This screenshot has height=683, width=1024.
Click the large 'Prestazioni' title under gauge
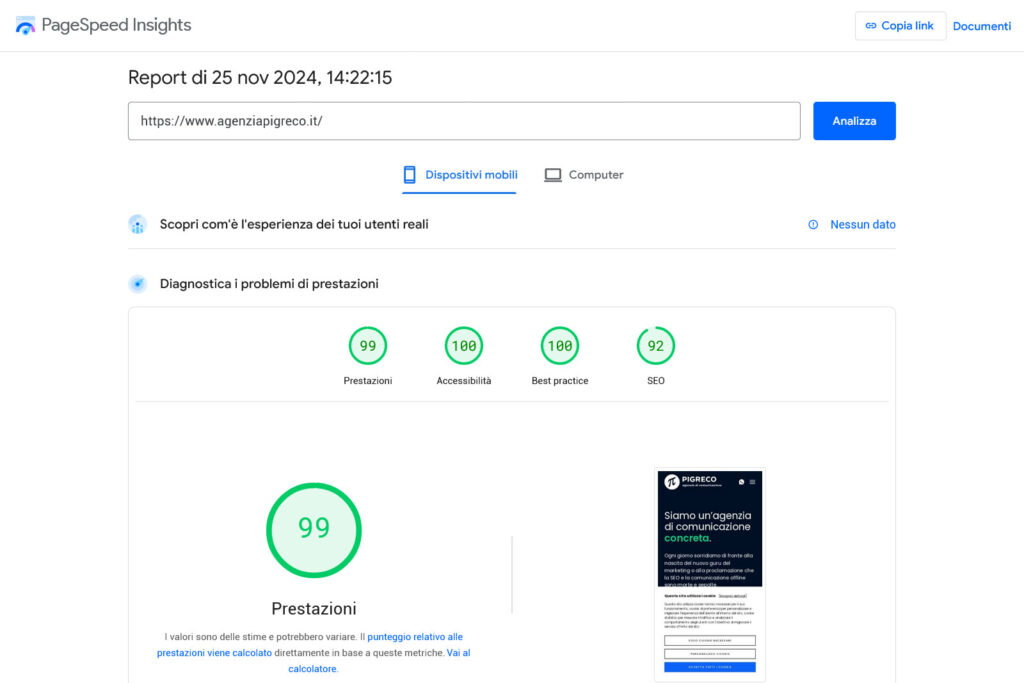(x=314, y=609)
